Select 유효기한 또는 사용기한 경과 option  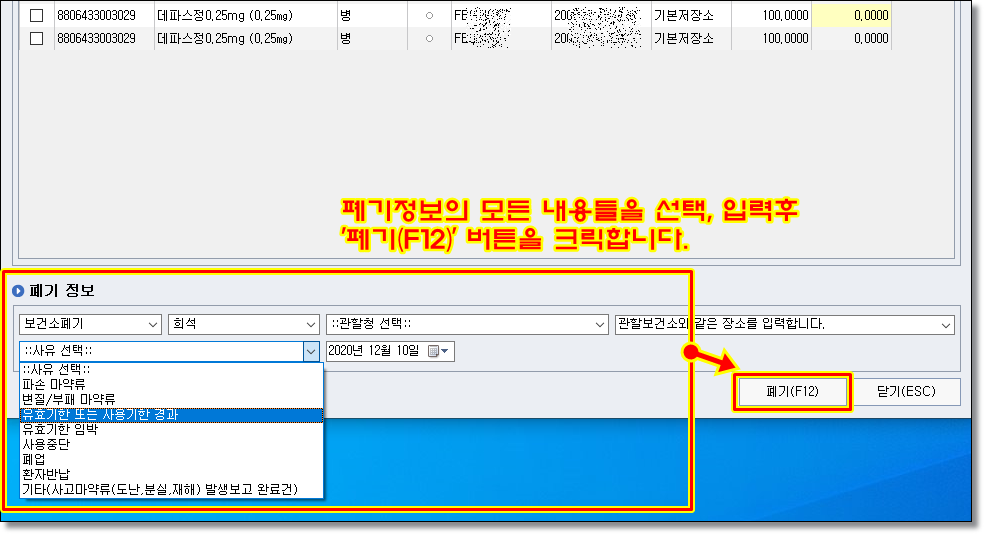(x=100, y=414)
